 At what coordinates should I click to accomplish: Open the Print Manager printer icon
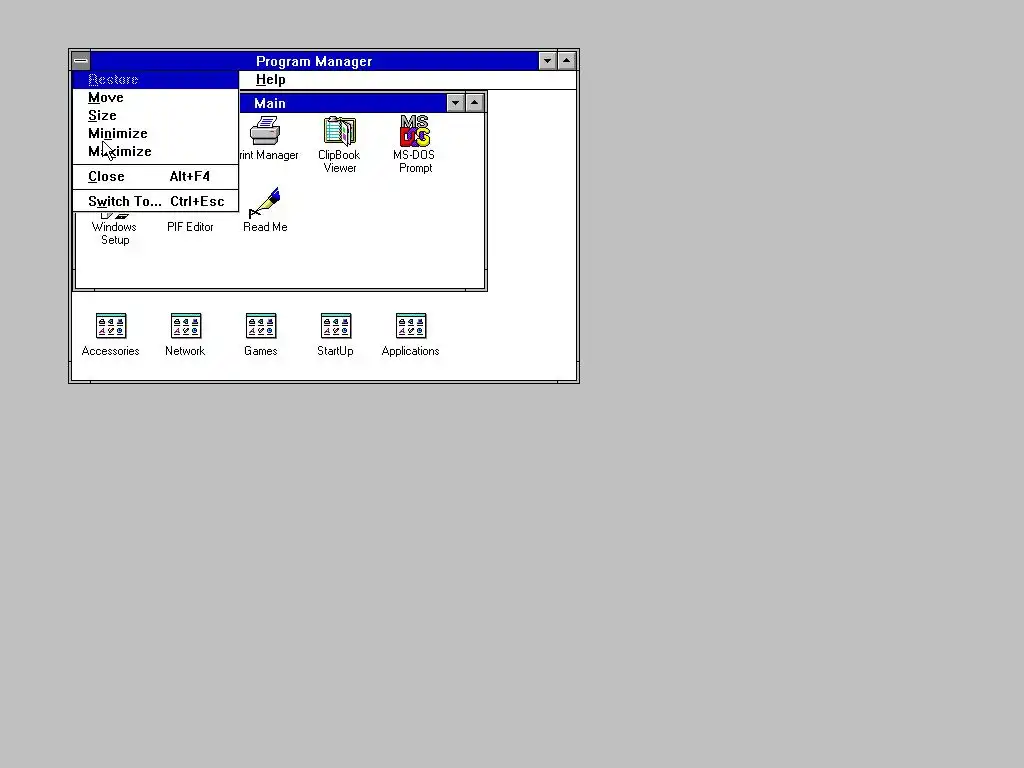[x=265, y=131]
